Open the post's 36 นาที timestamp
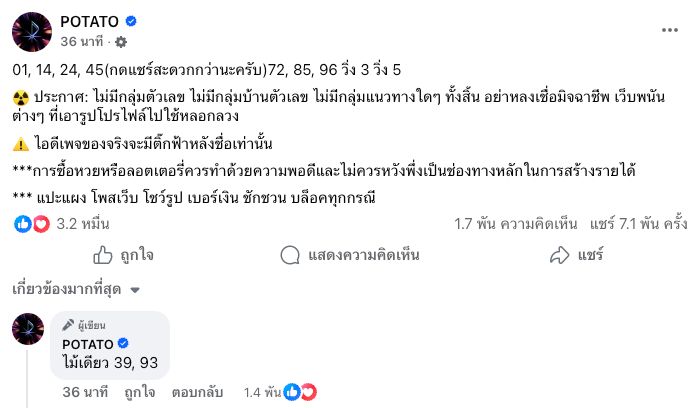Screen dimensions: 699x408 point(84,42)
